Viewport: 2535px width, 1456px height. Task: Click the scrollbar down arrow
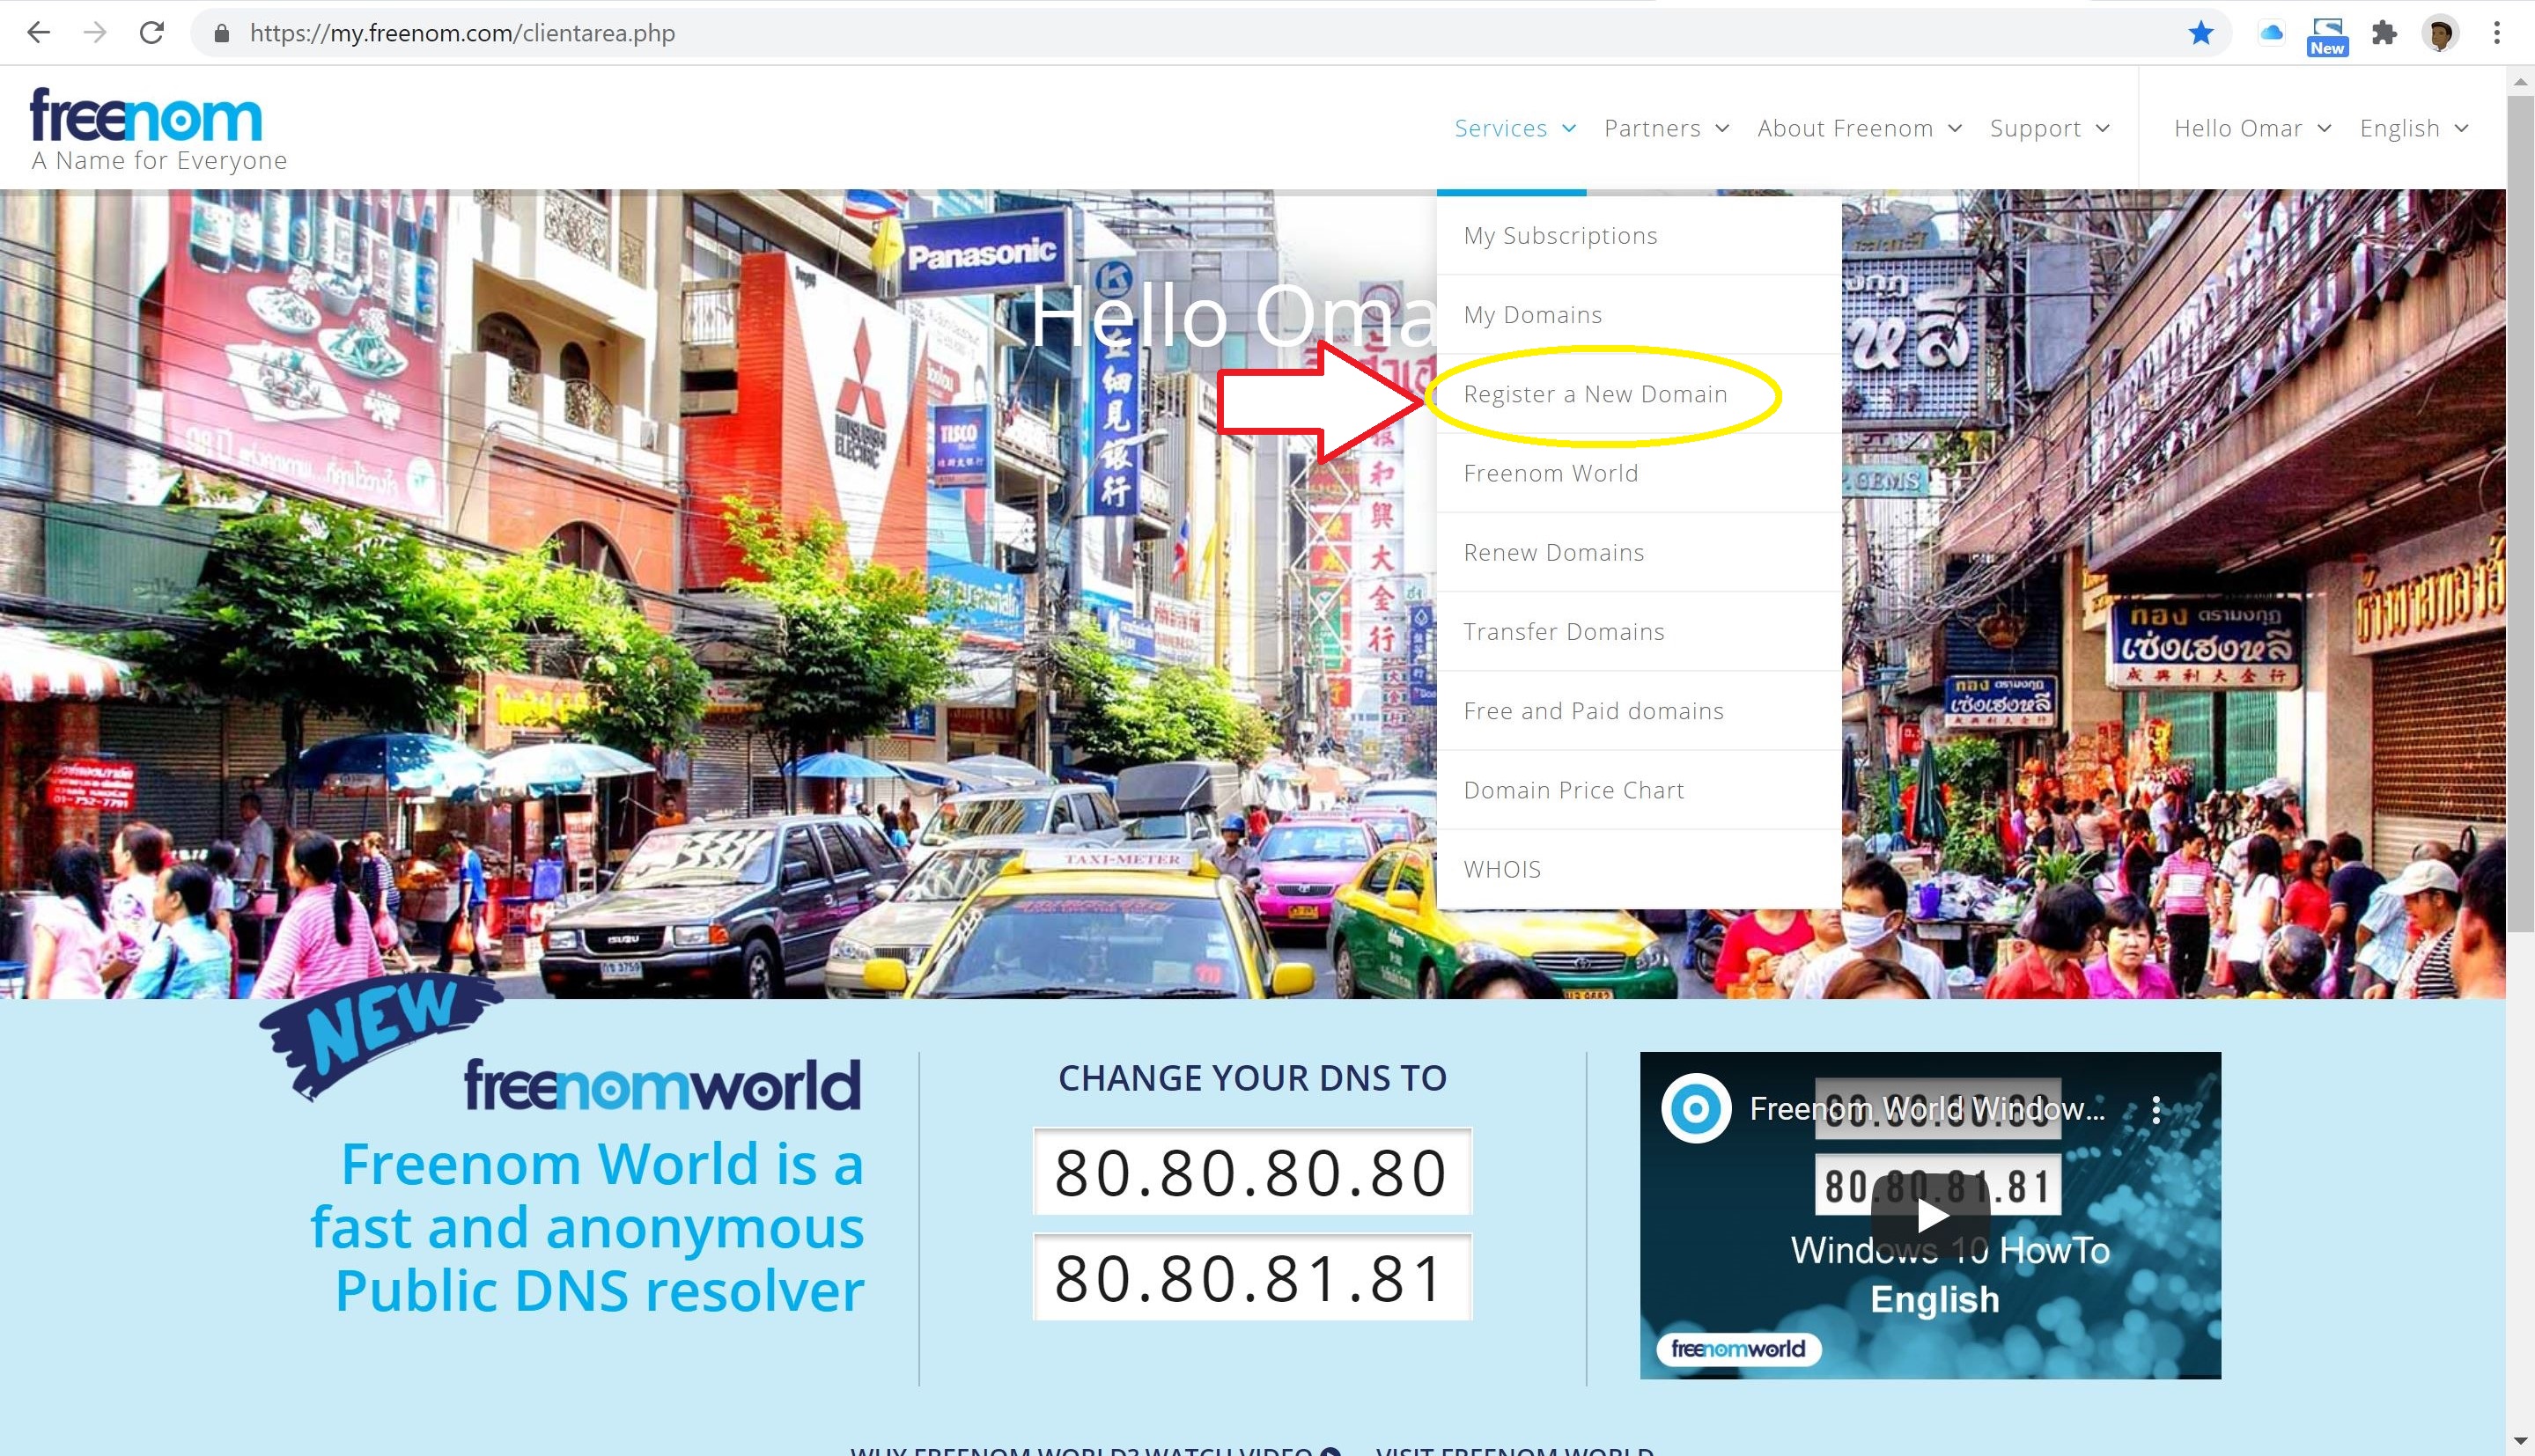(x=2520, y=1443)
